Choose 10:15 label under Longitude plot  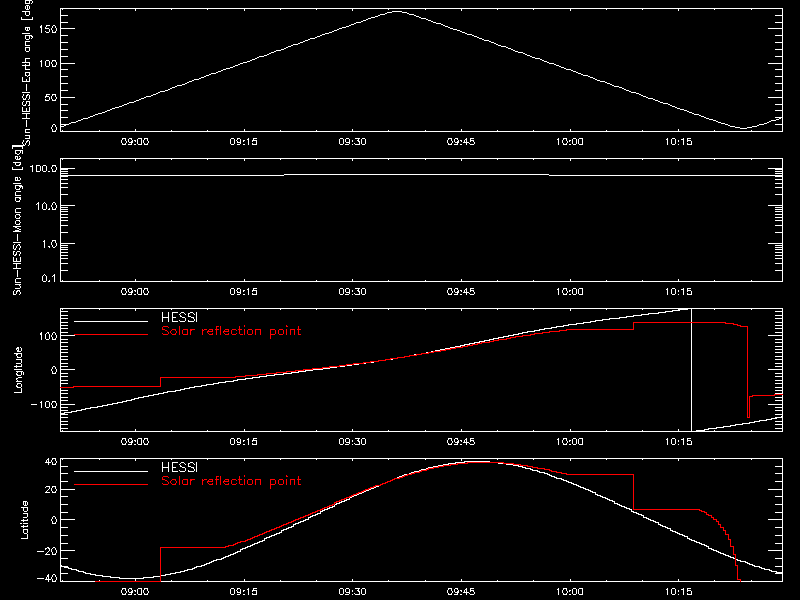[x=679, y=442]
